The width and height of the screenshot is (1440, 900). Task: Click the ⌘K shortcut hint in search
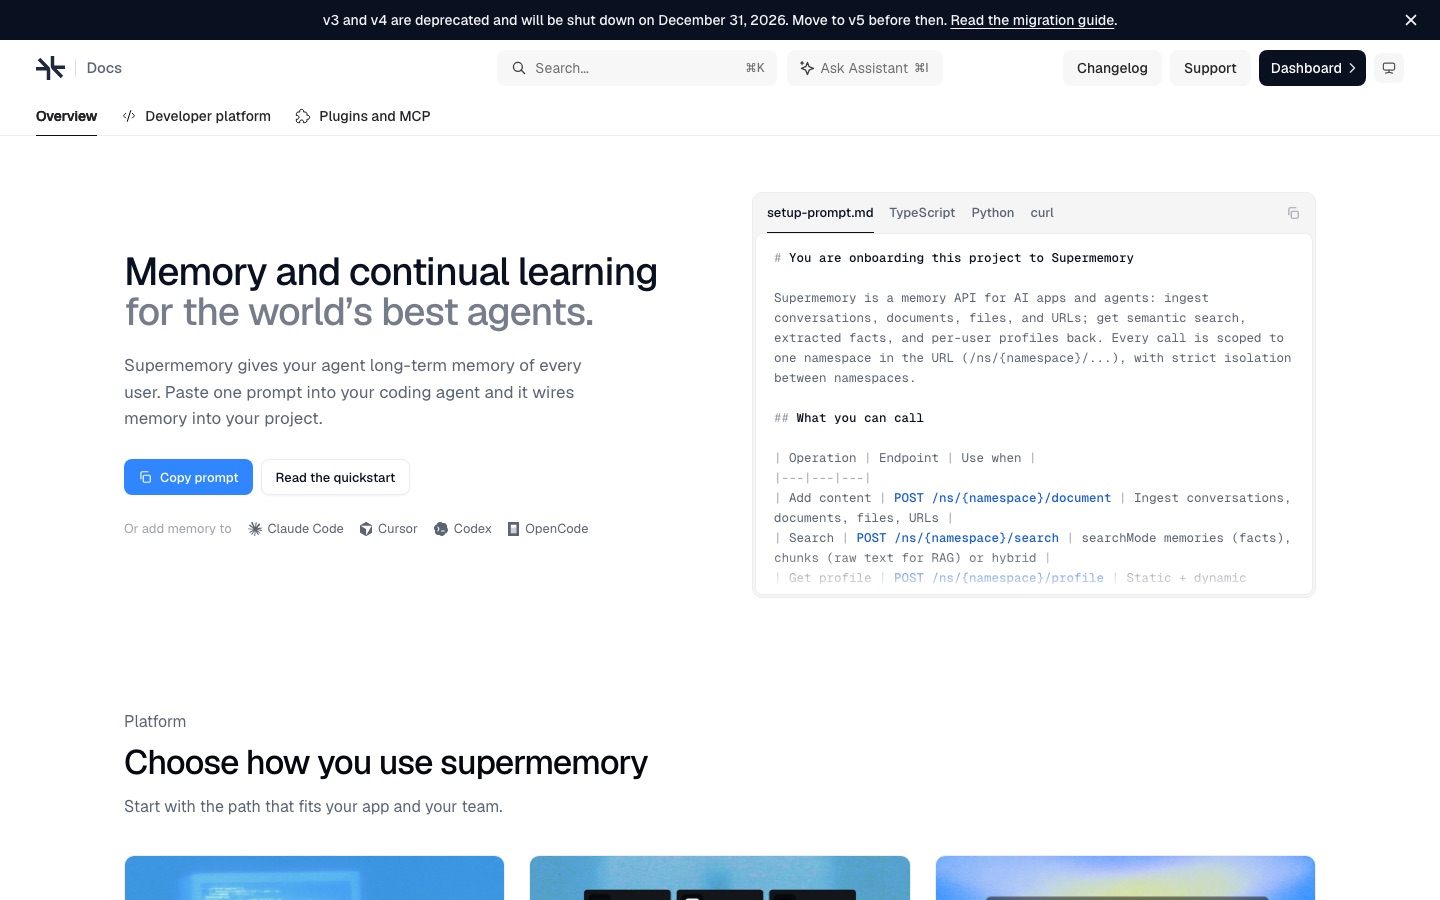point(755,68)
